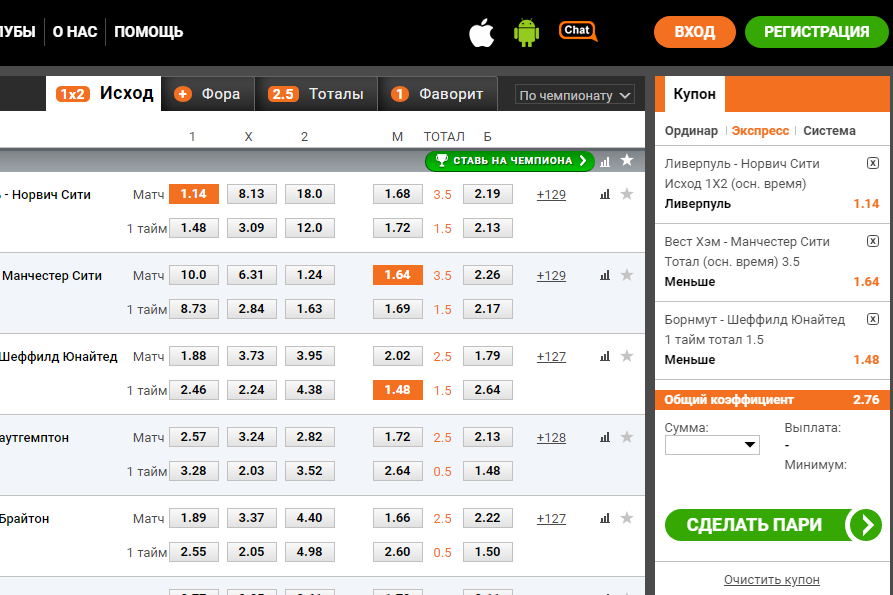This screenshot has width=893, height=595.
Task: Switch to the Исход 1x2 tab
Action: (104, 93)
